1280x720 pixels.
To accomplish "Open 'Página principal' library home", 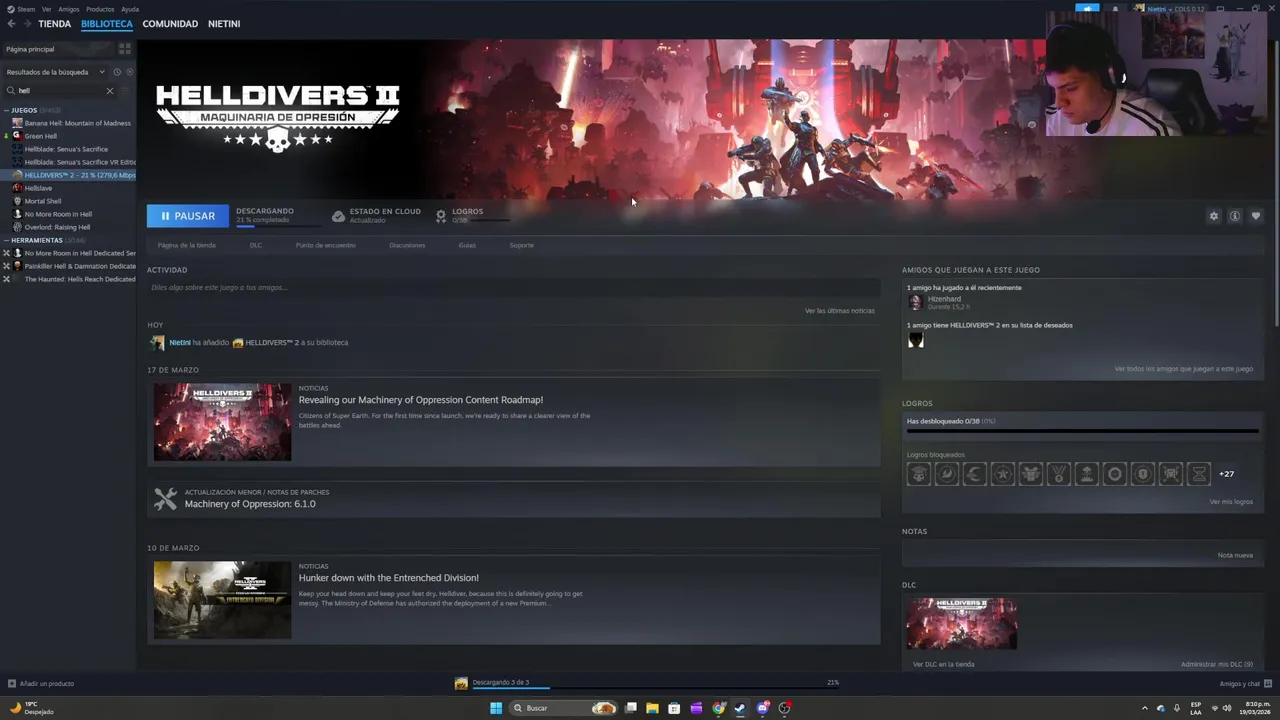I will (x=58, y=49).
